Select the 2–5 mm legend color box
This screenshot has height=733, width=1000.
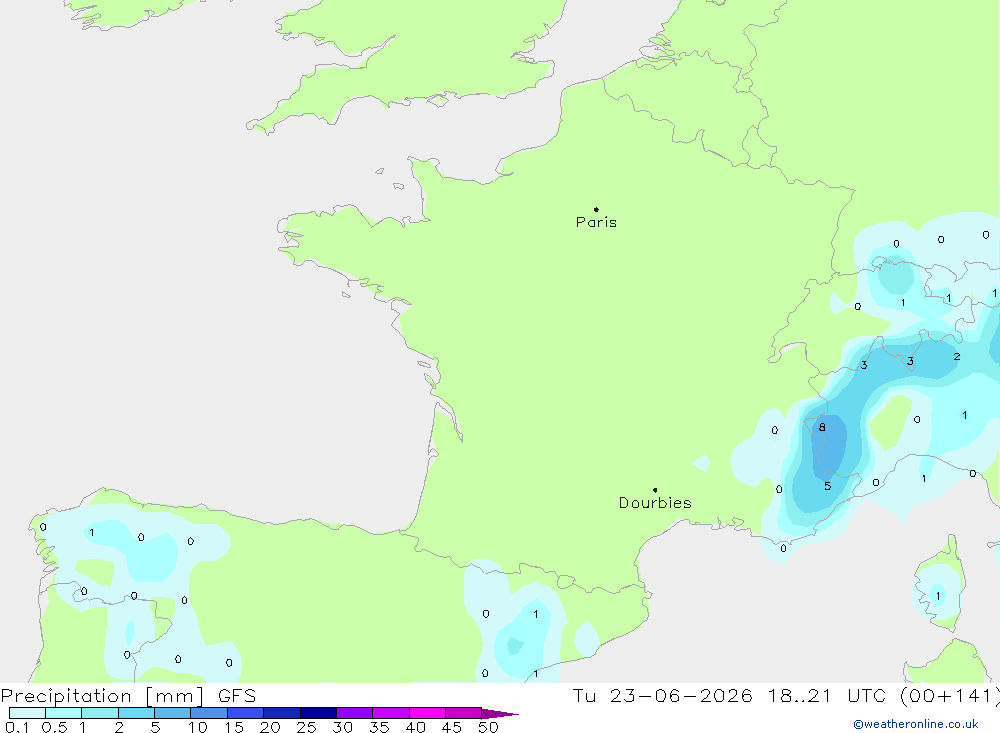[136, 713]
